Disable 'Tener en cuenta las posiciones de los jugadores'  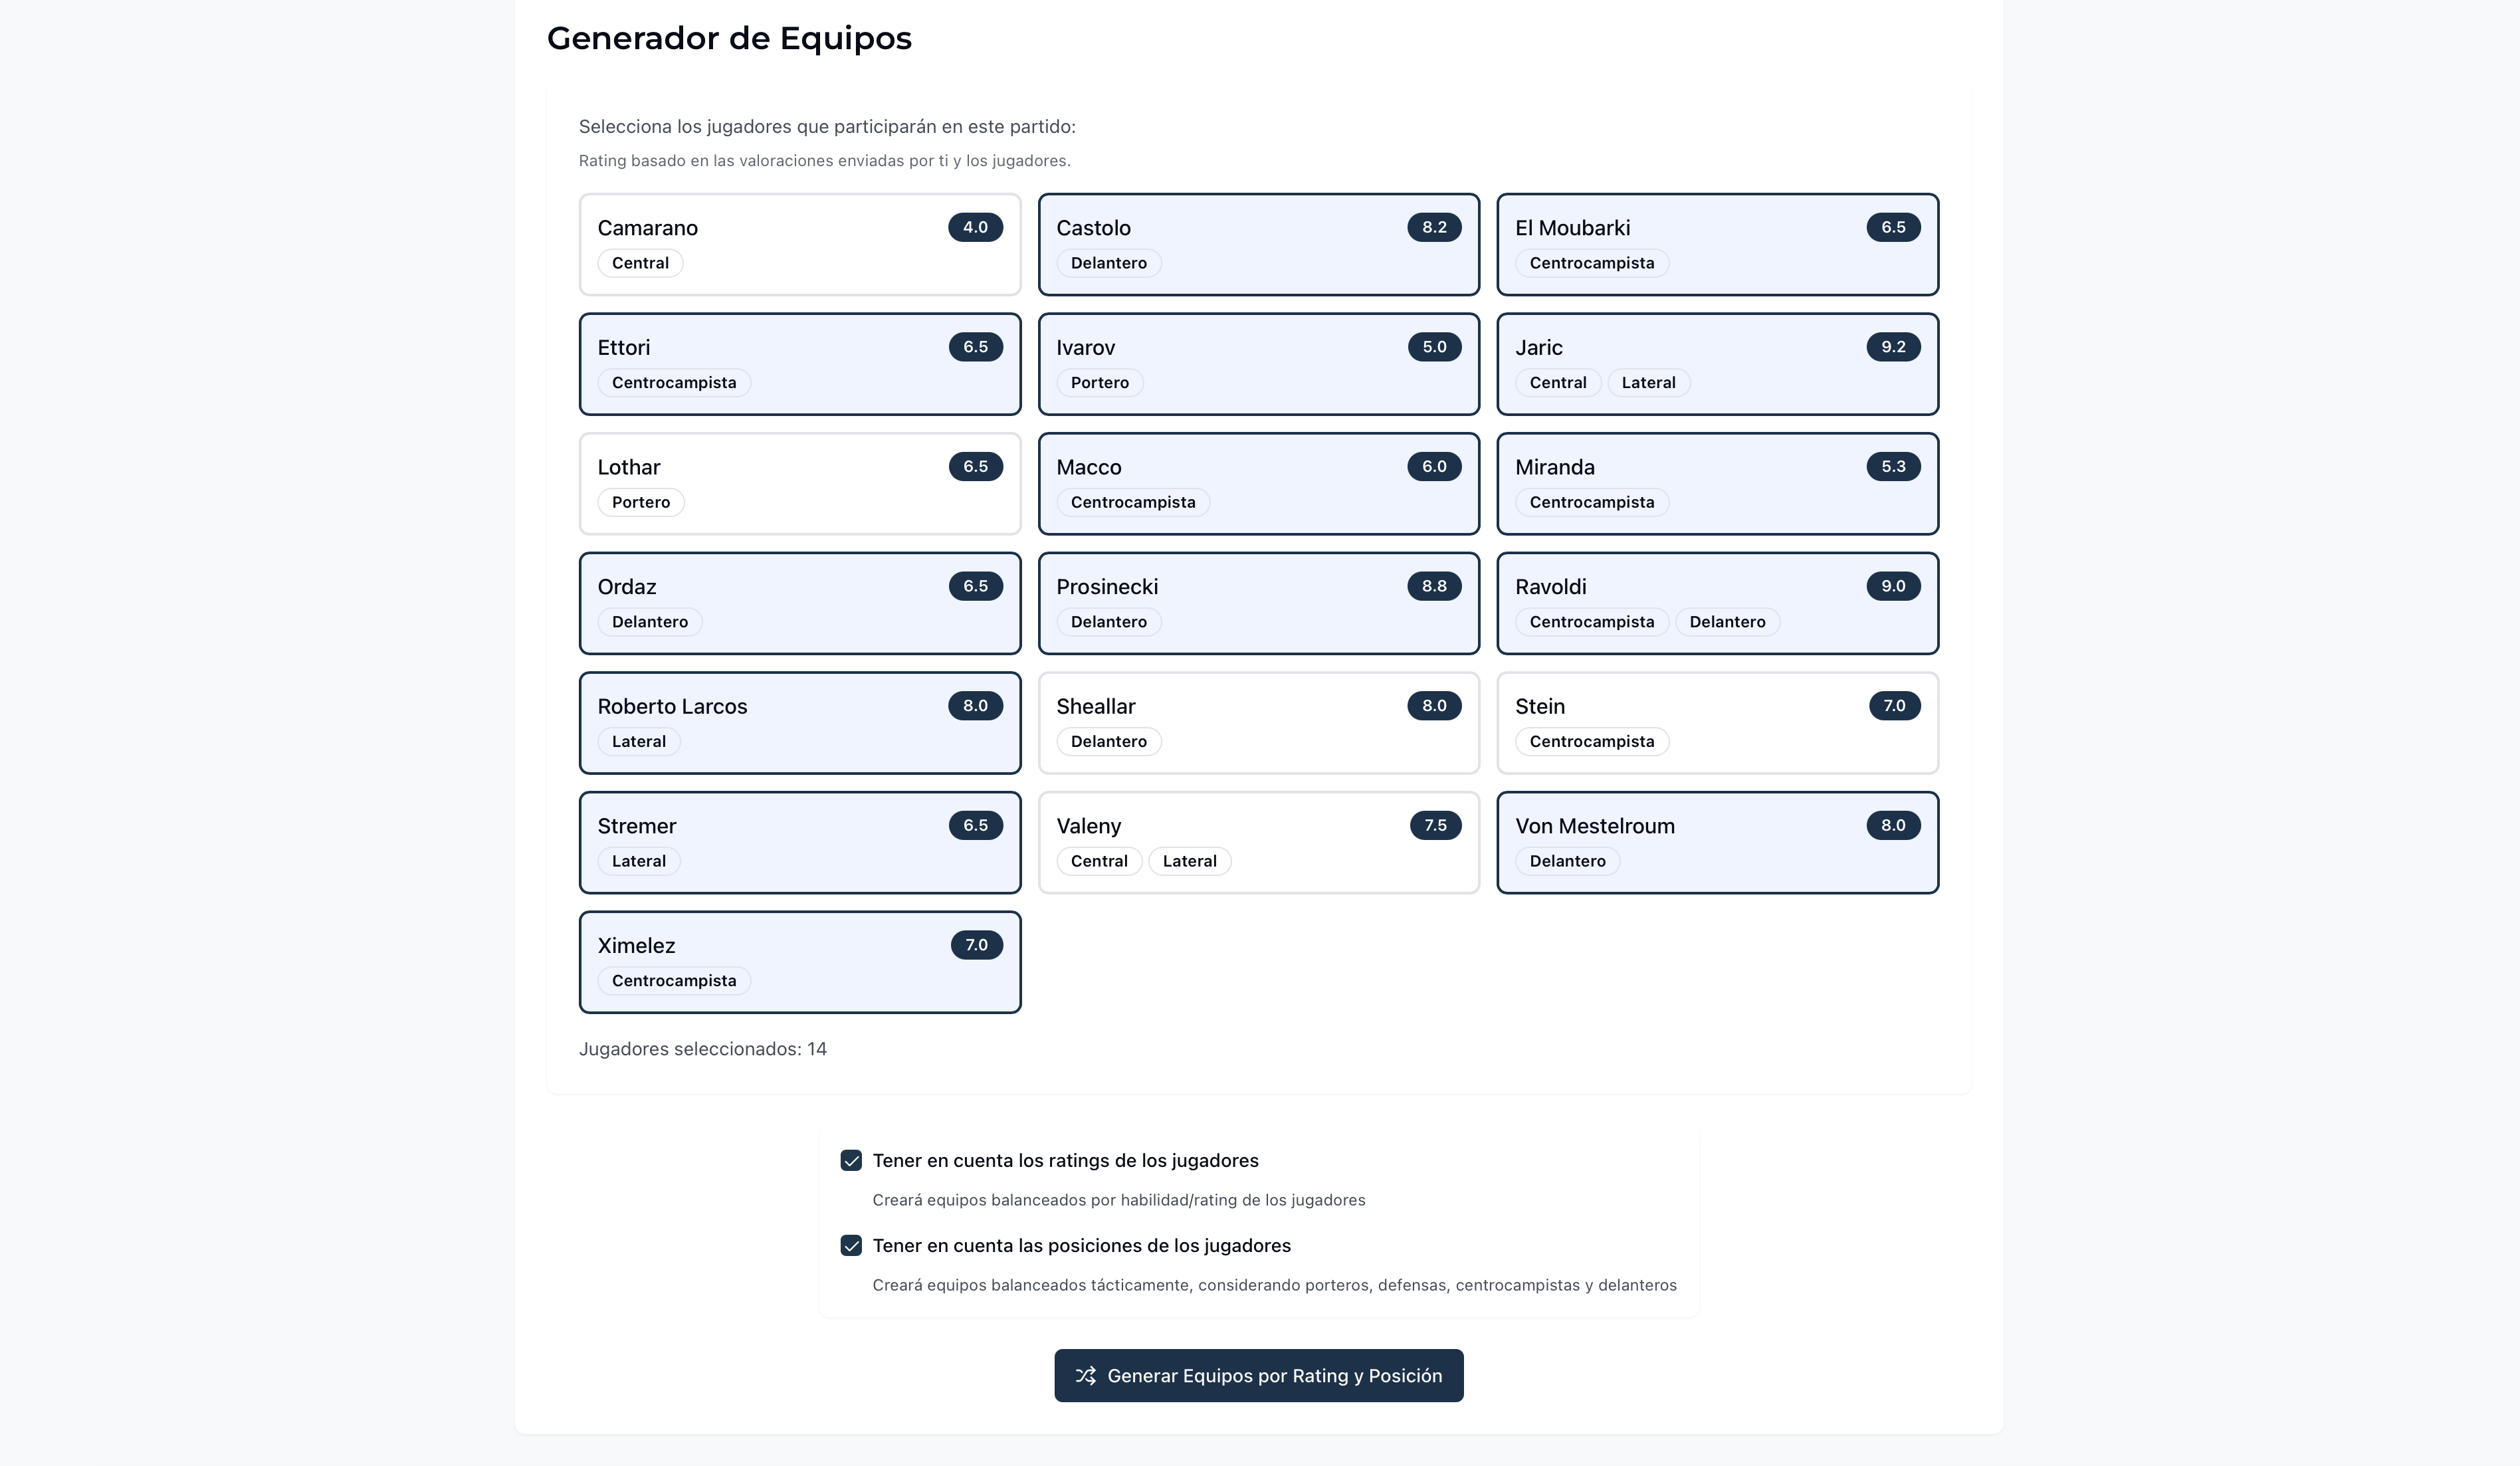pos(851,1246)
